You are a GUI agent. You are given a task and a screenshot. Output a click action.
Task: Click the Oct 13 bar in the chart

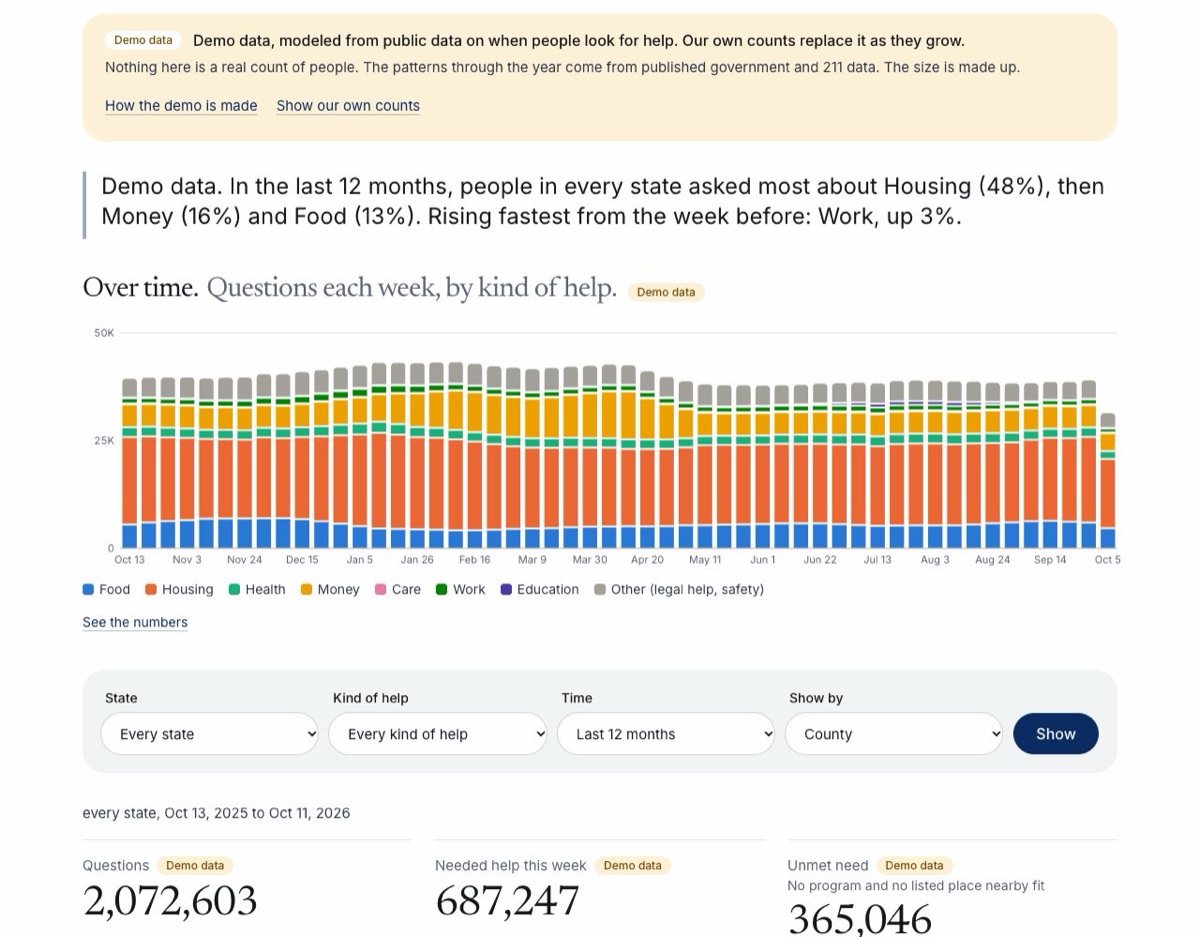click(x=129, y=463)
